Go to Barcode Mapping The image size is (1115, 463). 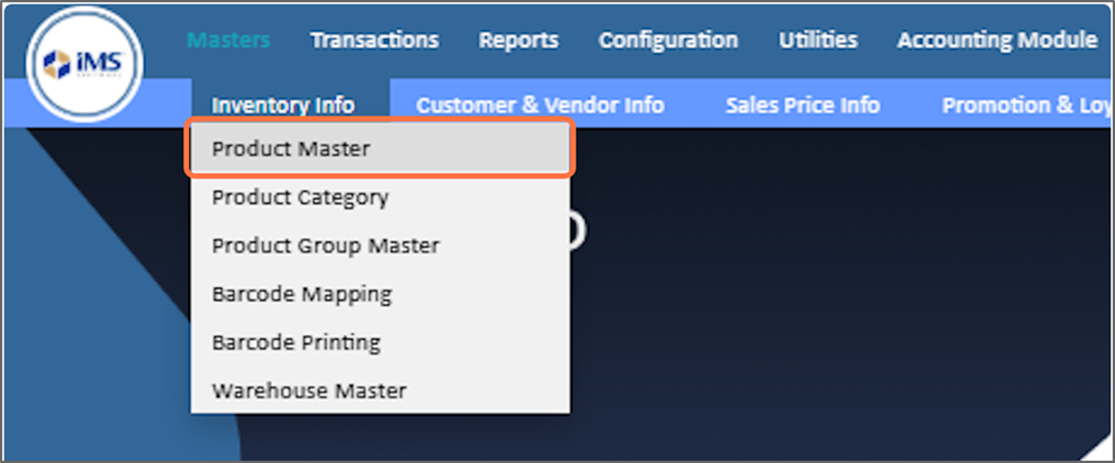coord(301,294)
